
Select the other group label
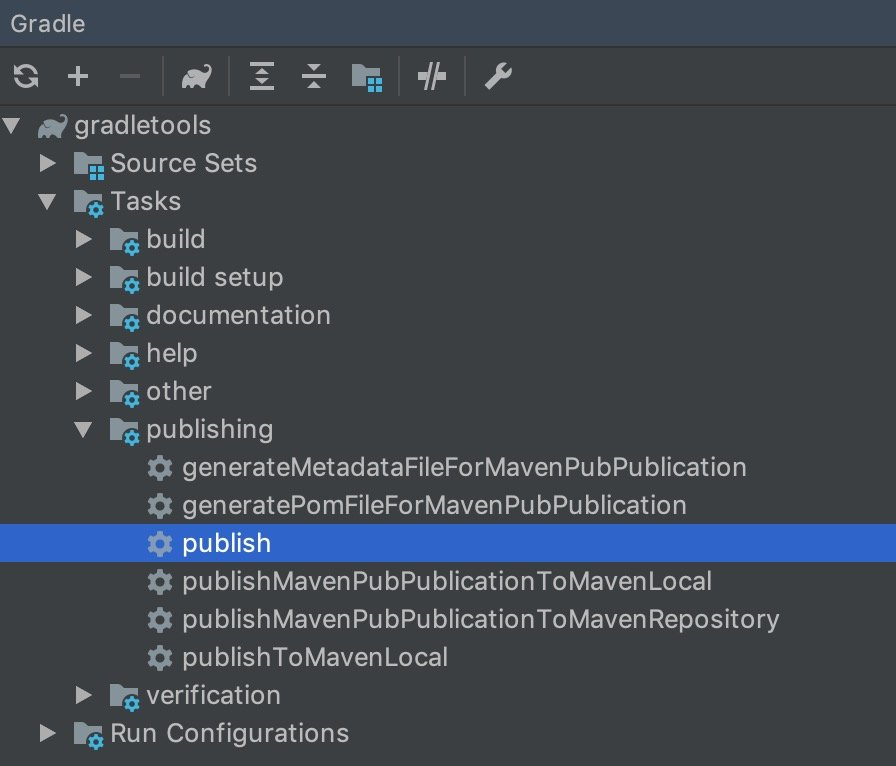(179, 391)
